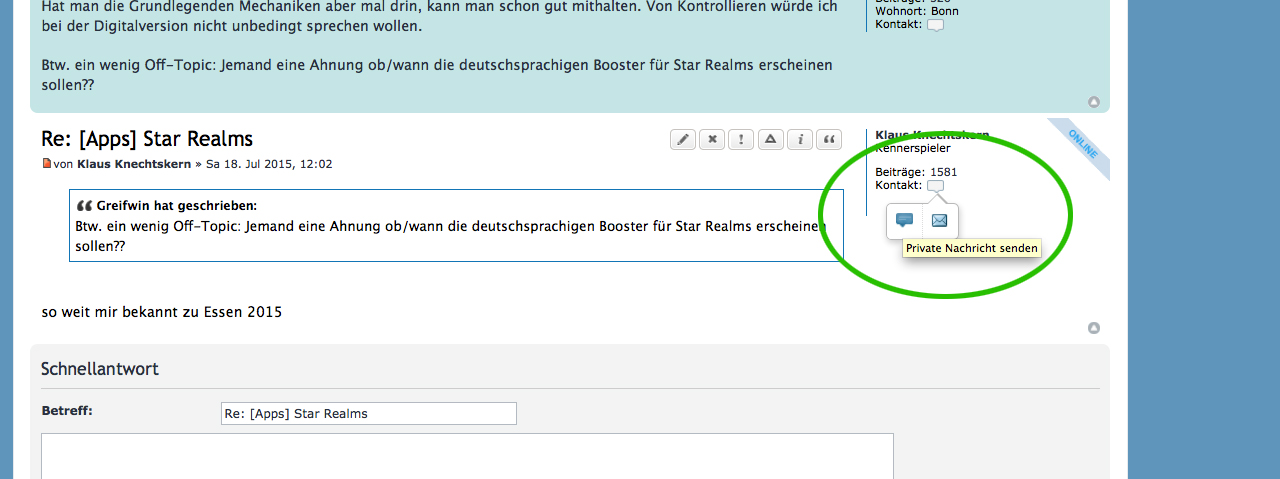1280x479 pixels.
Task: Open post information with the i icon
Action: [x=800, y=140]
